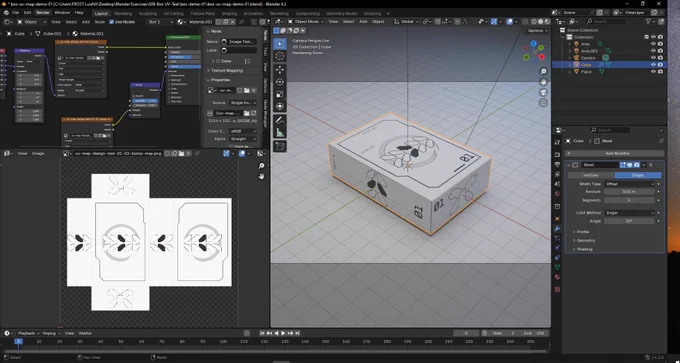Image resolution: width=680 pixels, height=363 pixels.
Task: Click image editor zoom magnifier icon
Action: click(x=261, y=166)
